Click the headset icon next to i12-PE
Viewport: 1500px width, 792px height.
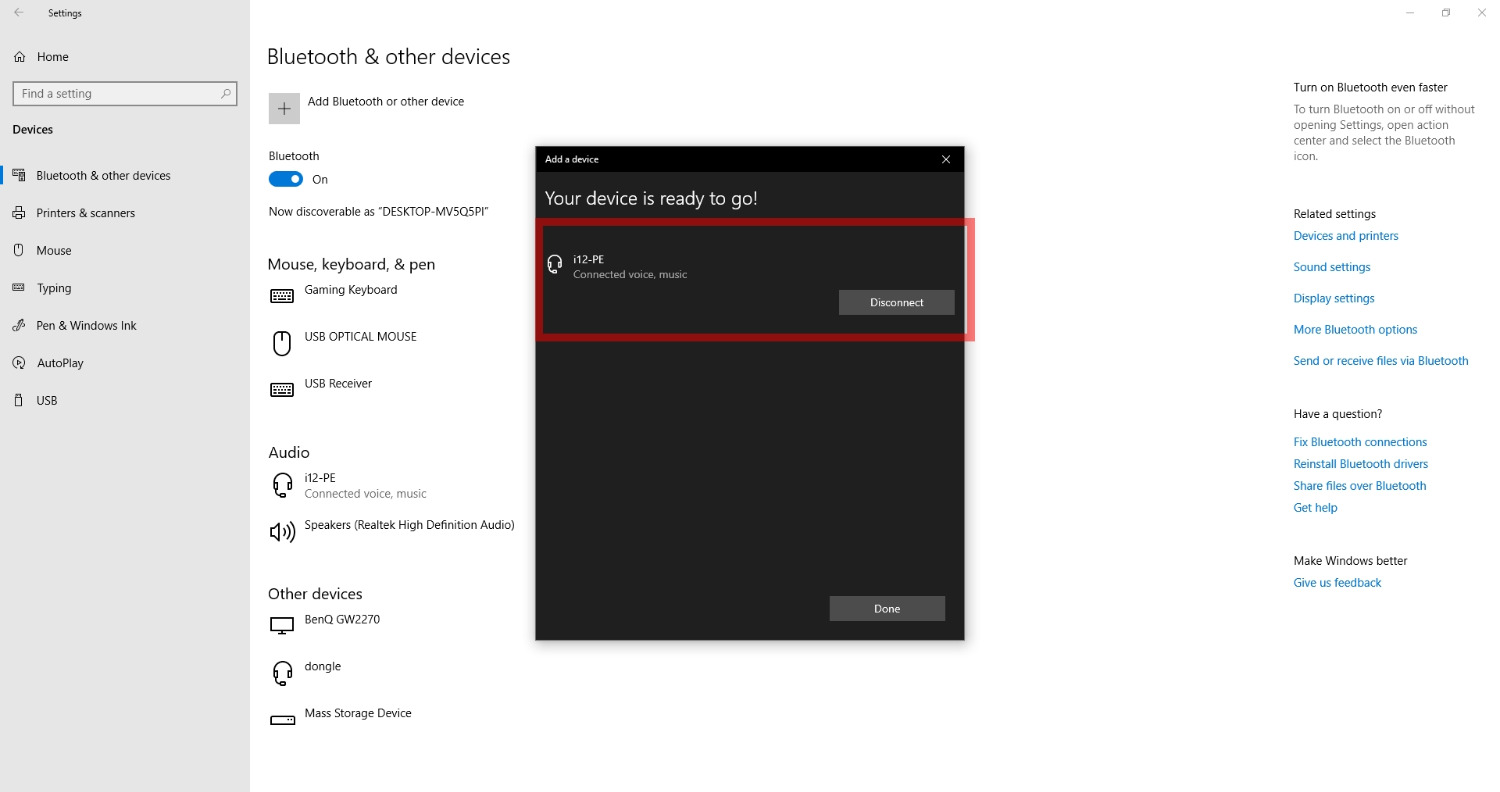(x=282, y=484)
